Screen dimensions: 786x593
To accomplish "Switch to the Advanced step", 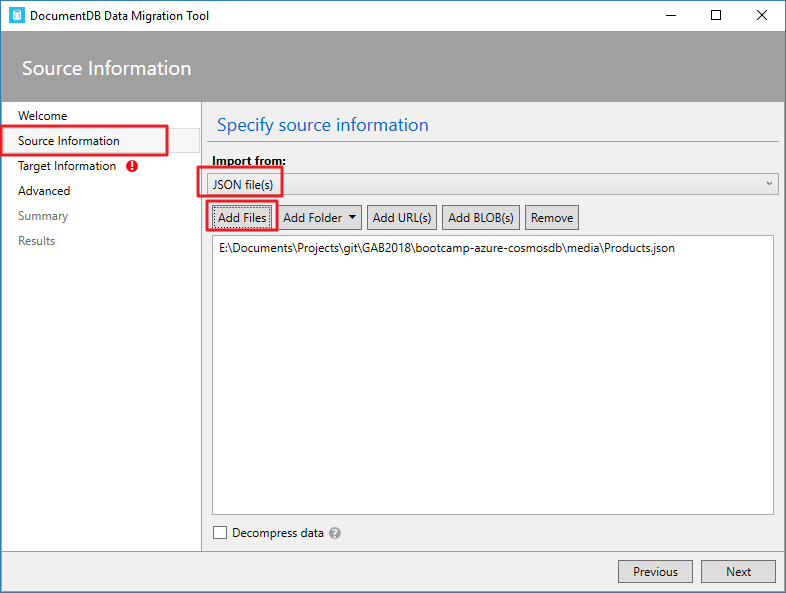I will (x=44, y=191).
